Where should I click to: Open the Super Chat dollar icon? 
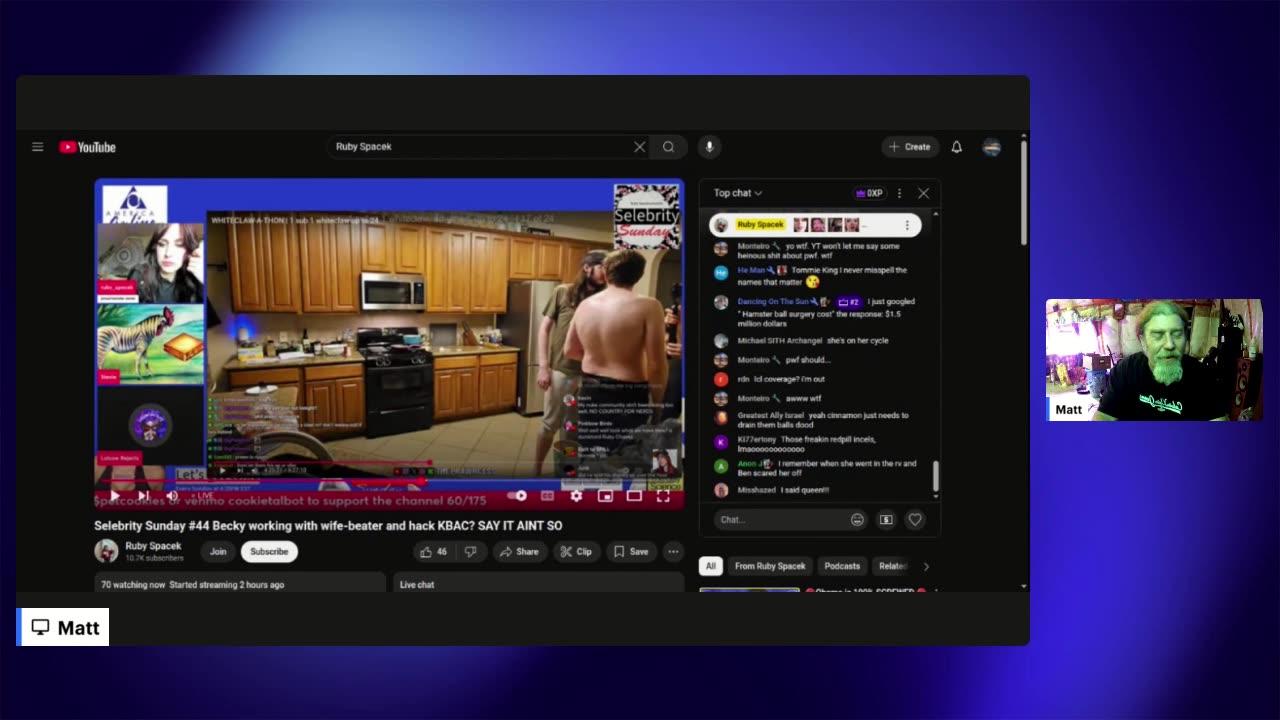pyautogui.click(x=886, y=519)
